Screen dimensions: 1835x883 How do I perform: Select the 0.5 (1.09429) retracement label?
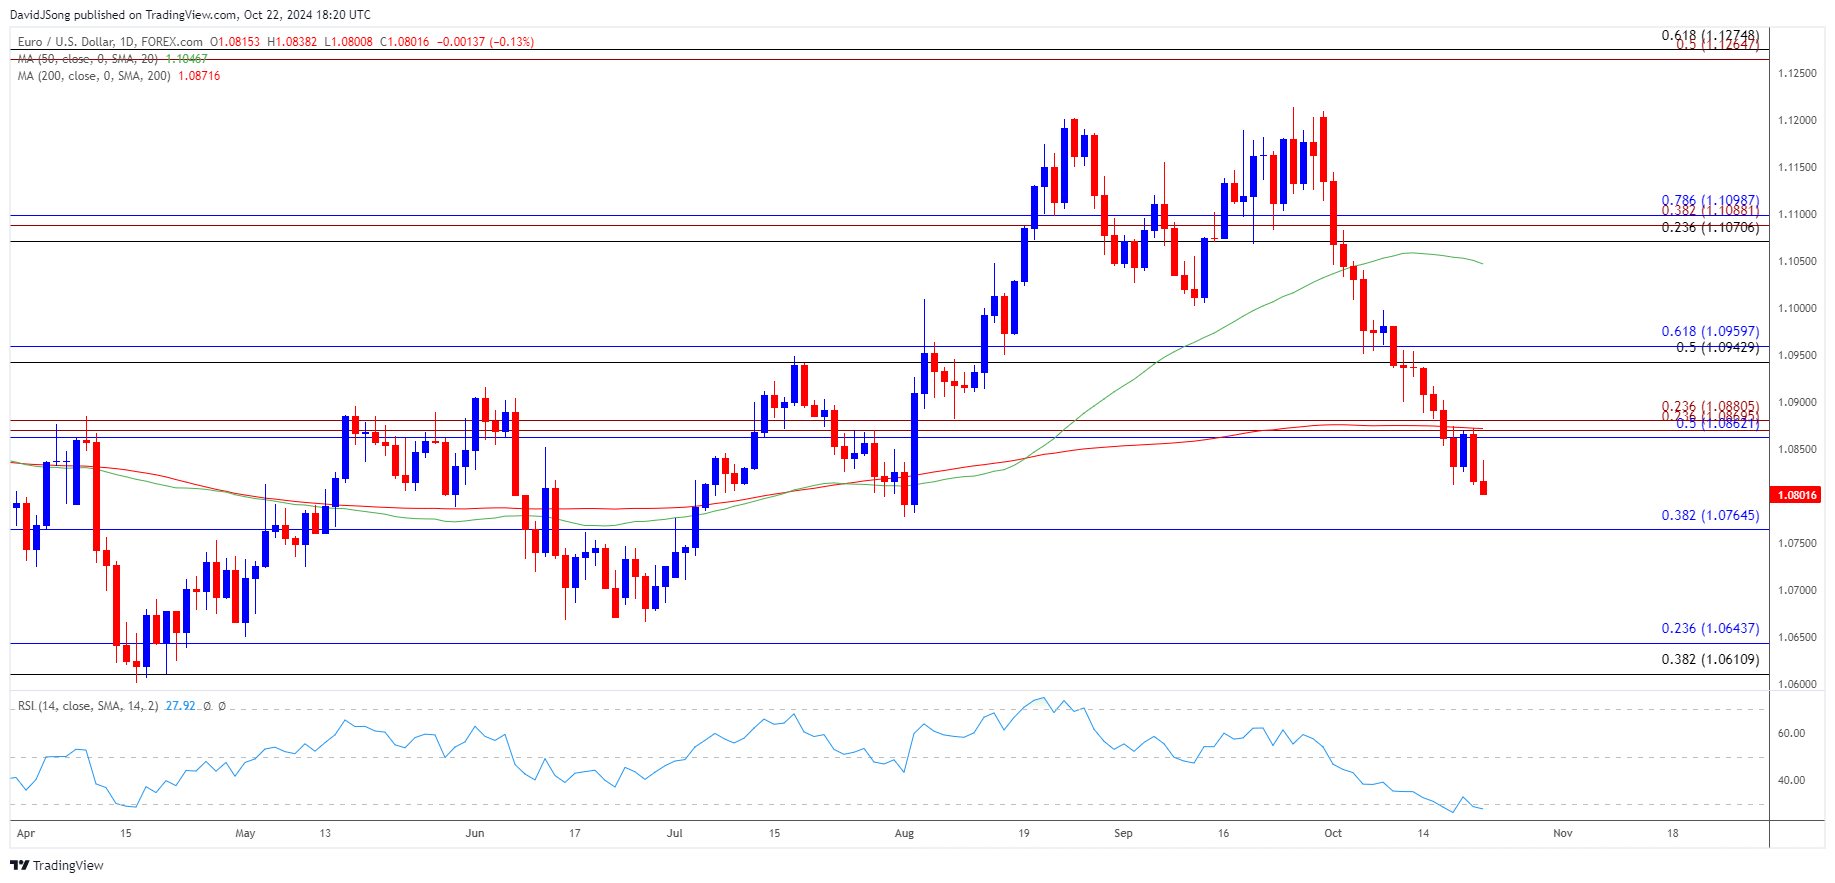point(1716,348)
